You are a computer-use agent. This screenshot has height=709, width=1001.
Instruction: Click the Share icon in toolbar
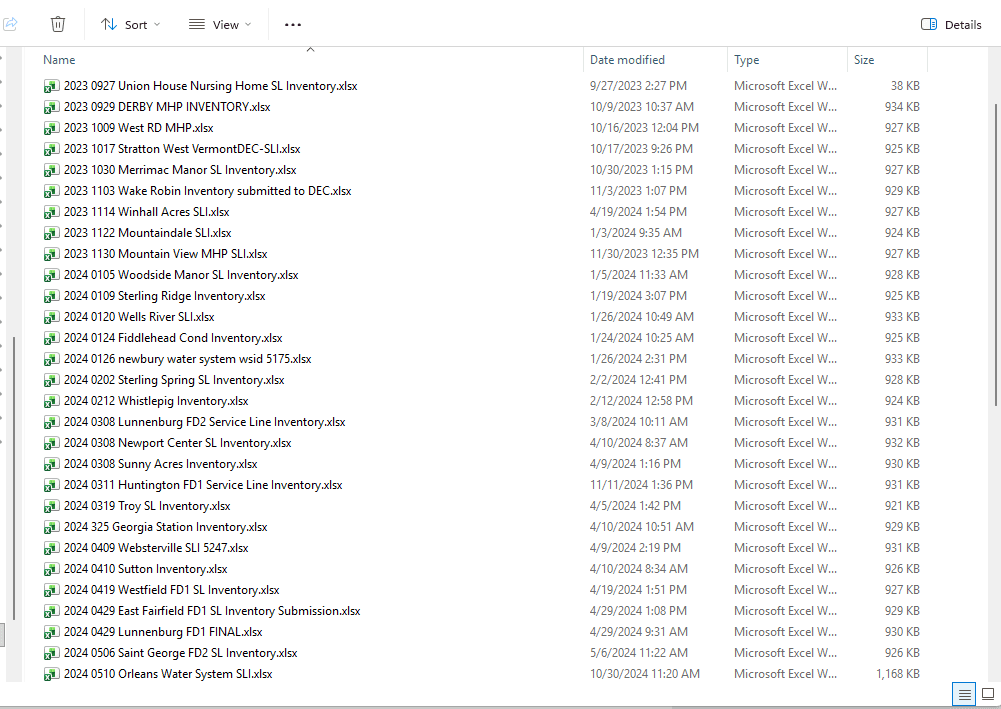coord(10,24)
